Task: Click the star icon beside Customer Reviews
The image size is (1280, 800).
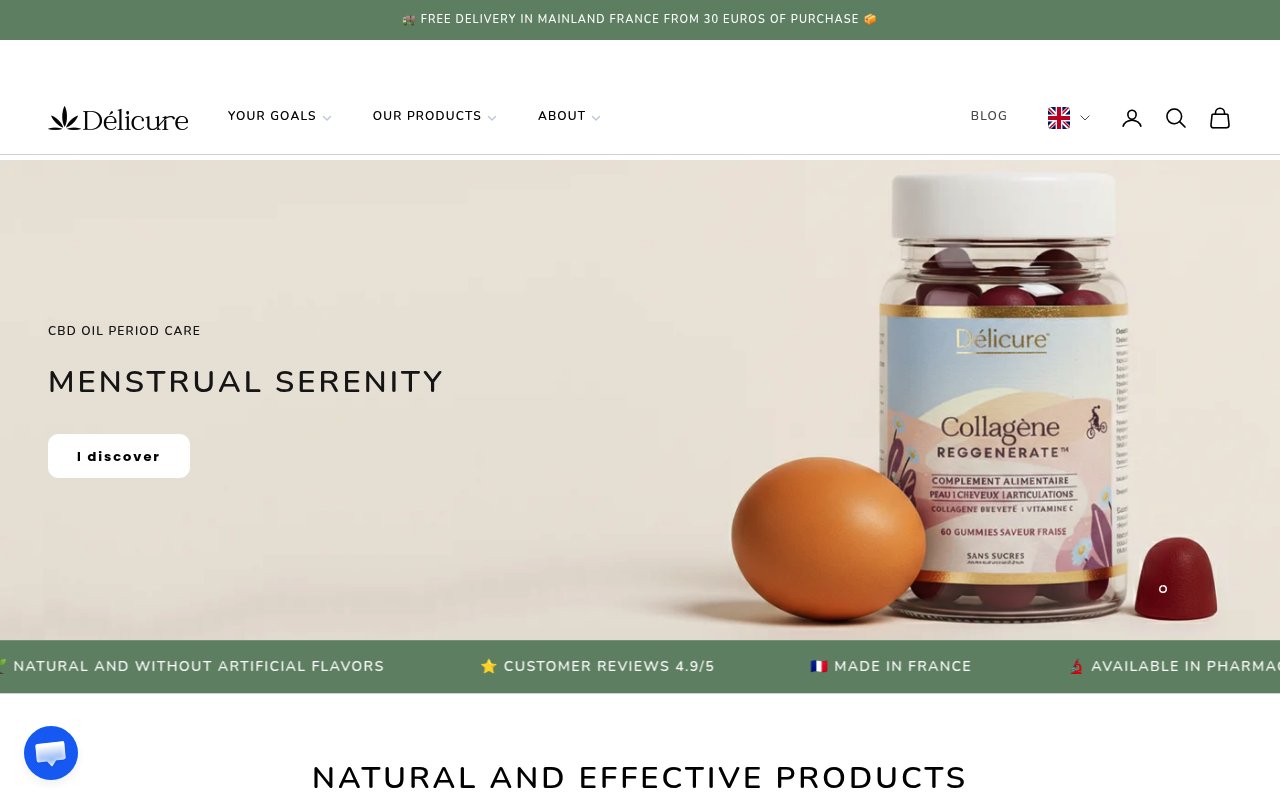Action: (489, 666)
